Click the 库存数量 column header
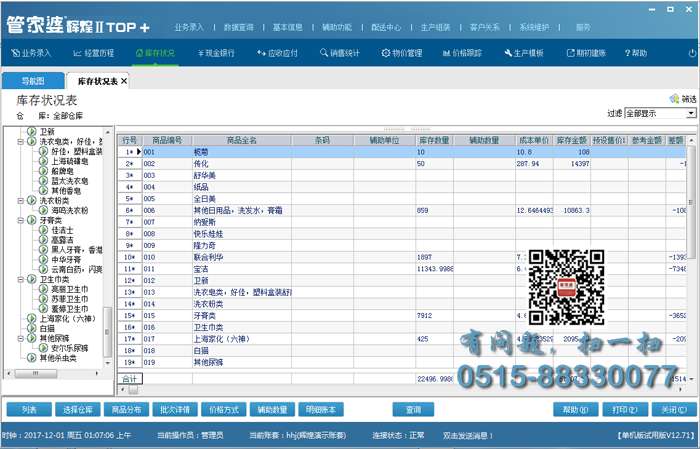The height and width of the screenshot is (449, 700). [434, 141]
